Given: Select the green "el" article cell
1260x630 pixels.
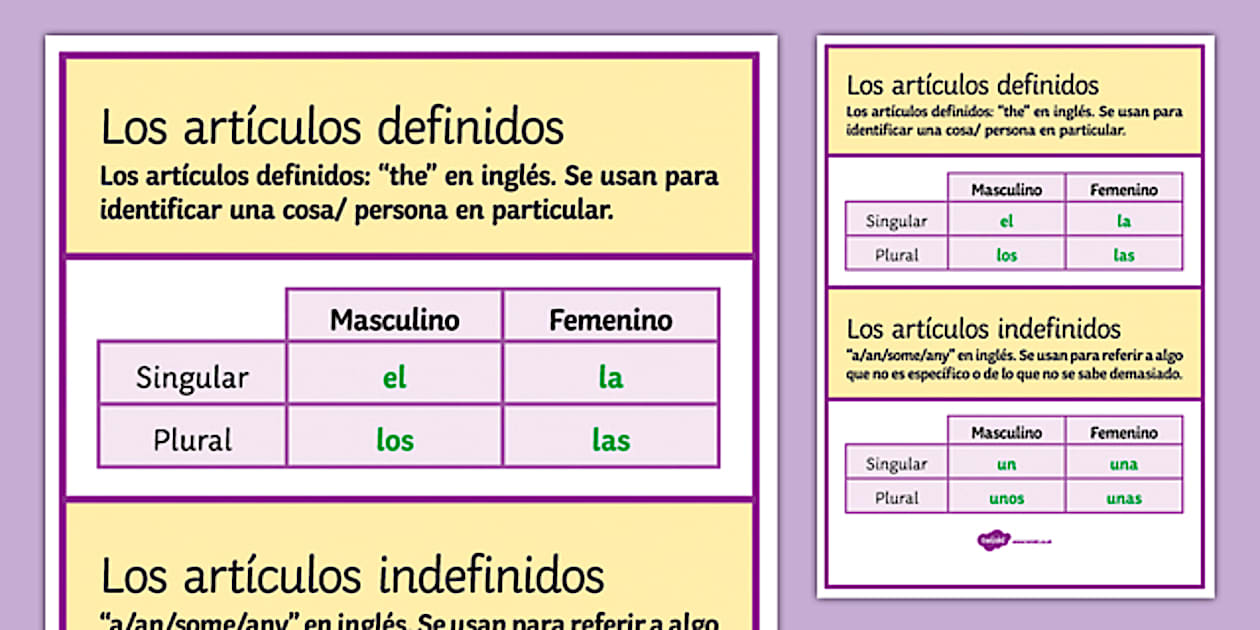Looking at the screenshot, I should (394, 377).
